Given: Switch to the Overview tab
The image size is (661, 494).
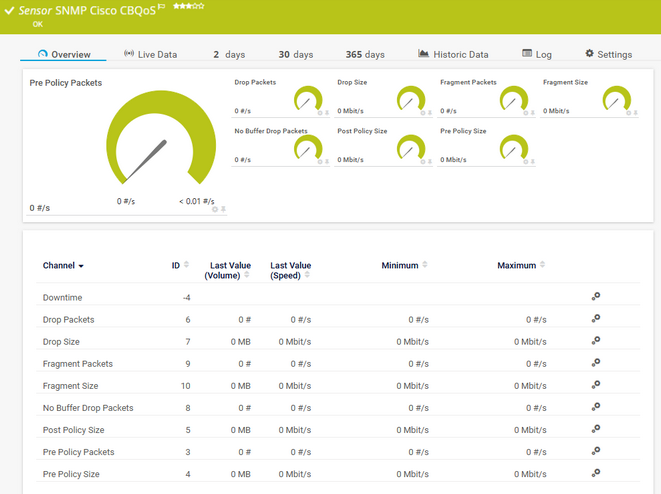Looking at the screenshot, I should point(64,54).
